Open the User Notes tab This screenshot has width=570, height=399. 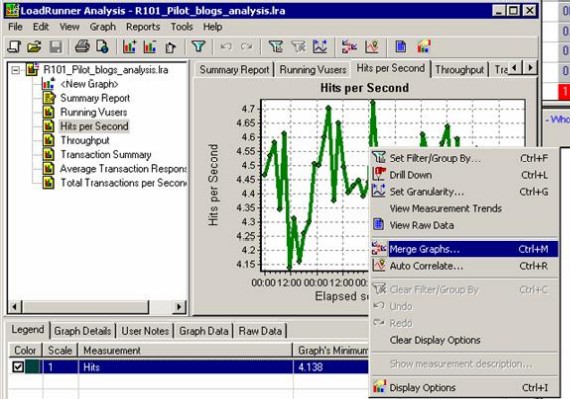(145, 331)
